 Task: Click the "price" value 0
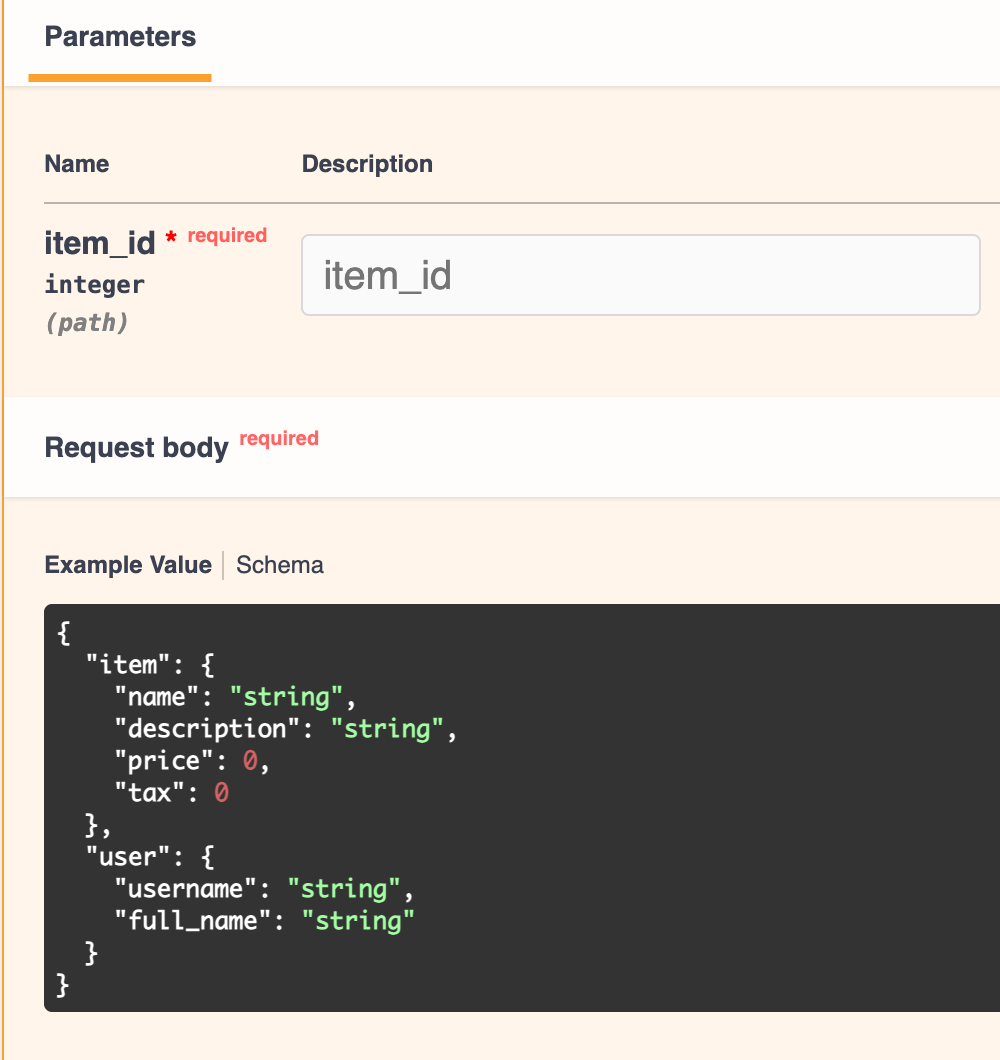251,761
